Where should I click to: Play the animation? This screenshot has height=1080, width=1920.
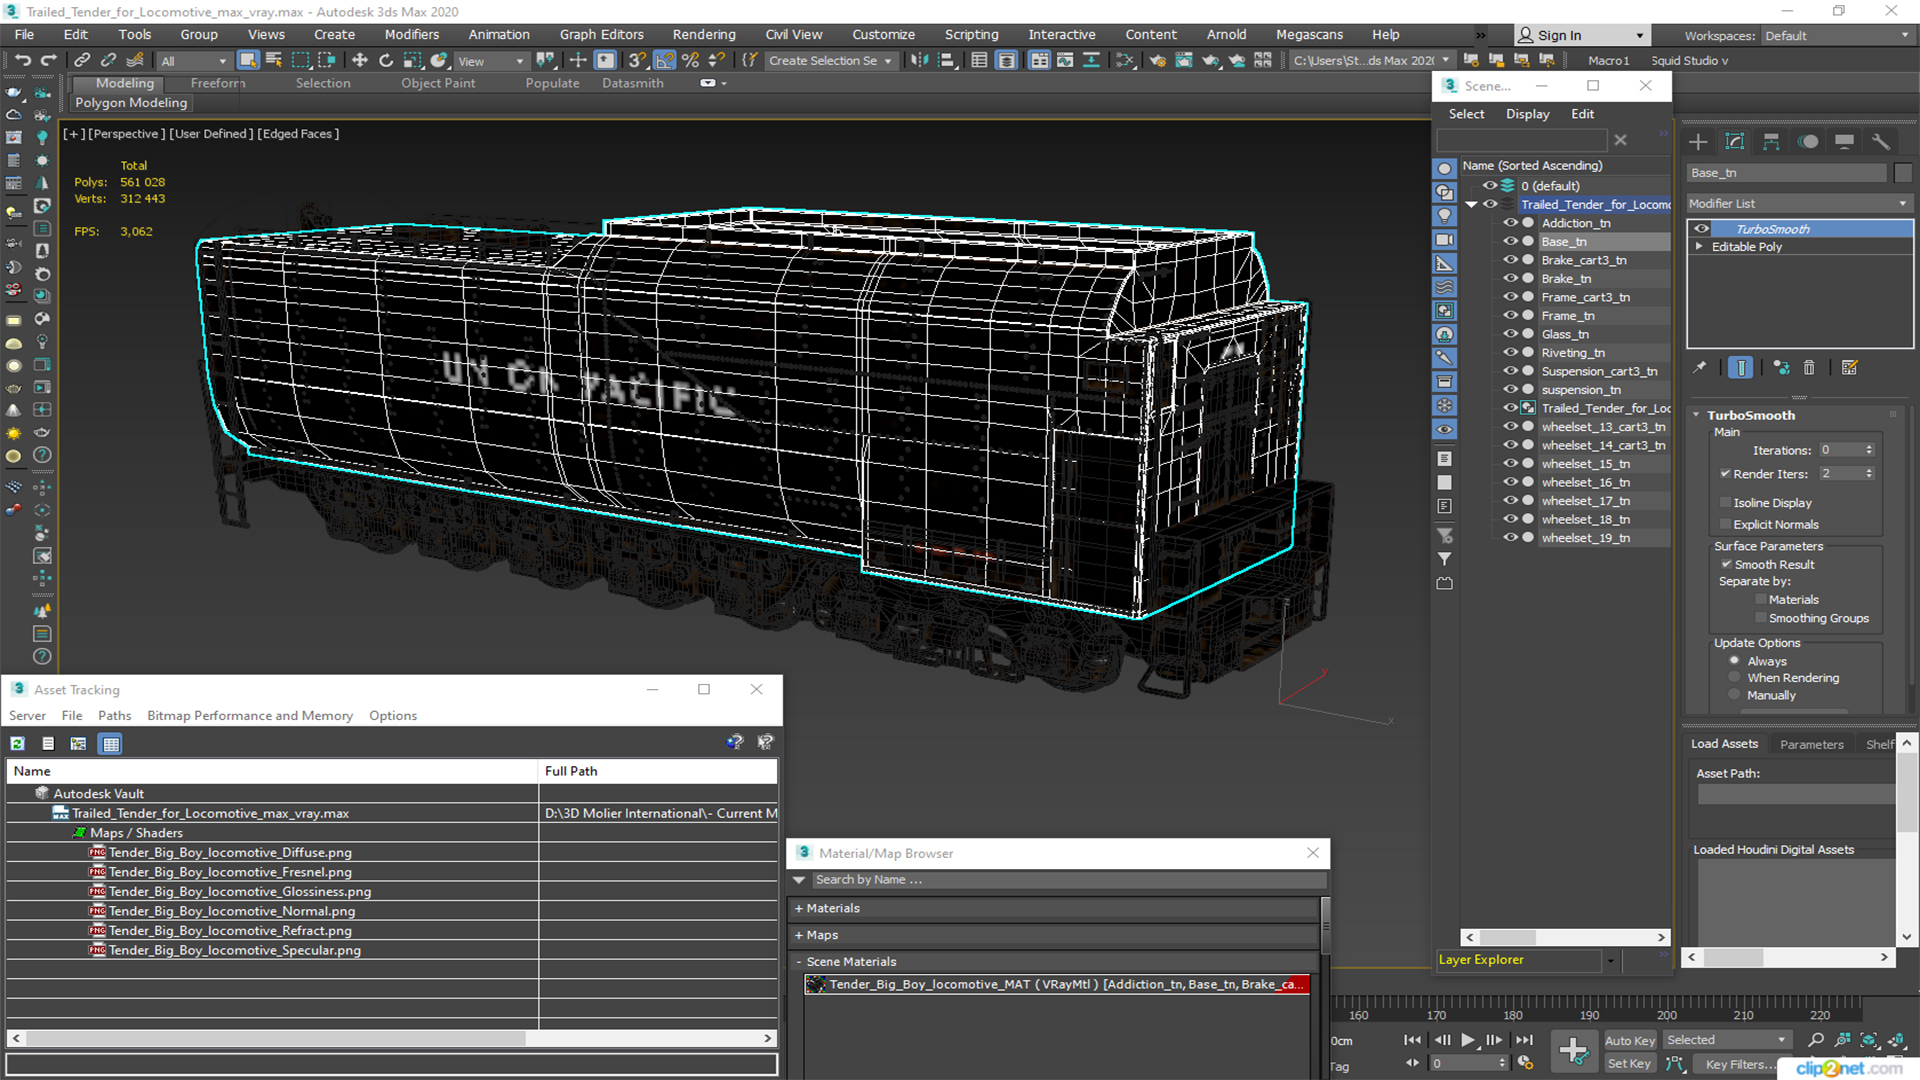tap(1468, 1040)
